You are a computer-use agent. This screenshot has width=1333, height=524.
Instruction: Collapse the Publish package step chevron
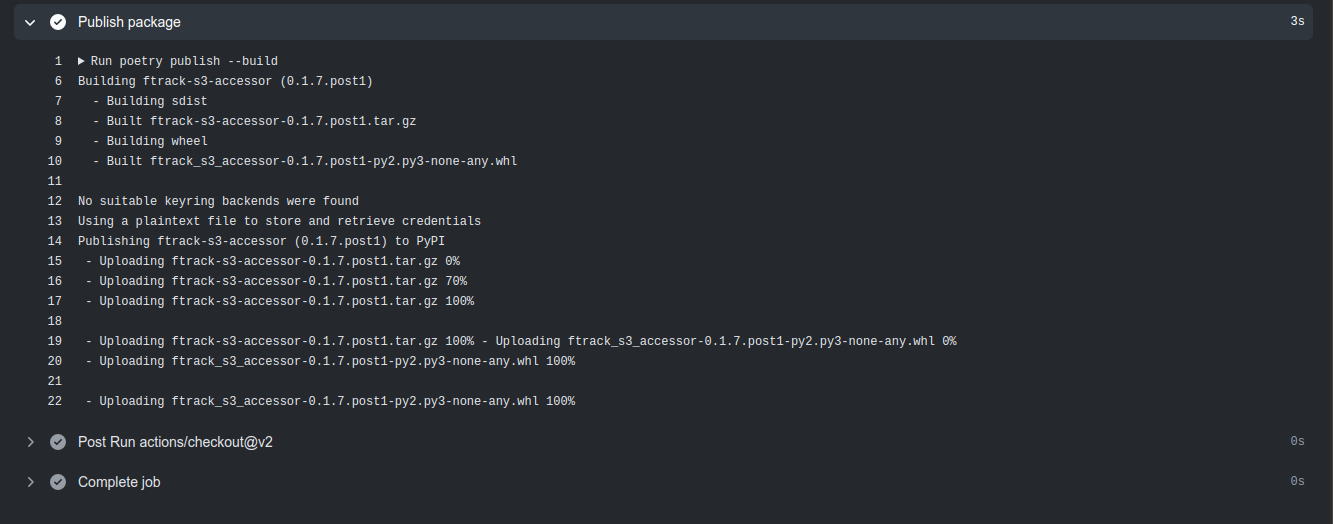click(x=30, y=22)
